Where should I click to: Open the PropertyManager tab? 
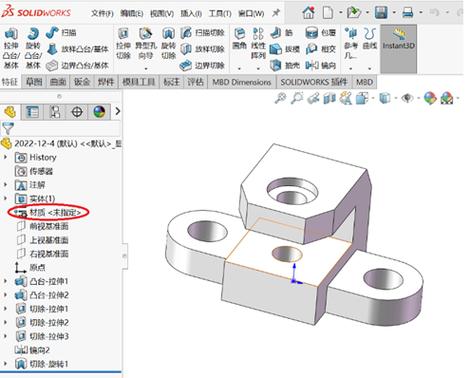click(x=32, y=112)
